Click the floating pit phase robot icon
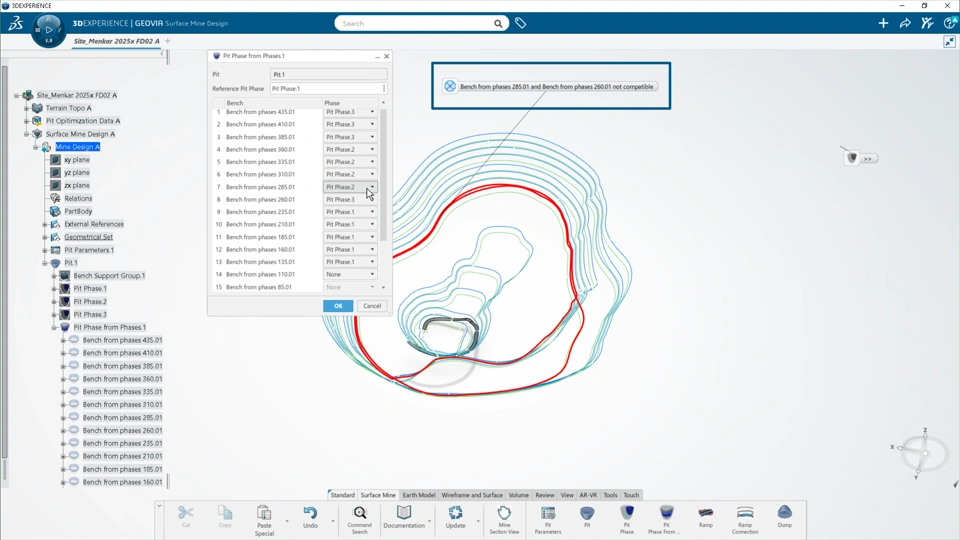The image size is (960, 540). 852,158
